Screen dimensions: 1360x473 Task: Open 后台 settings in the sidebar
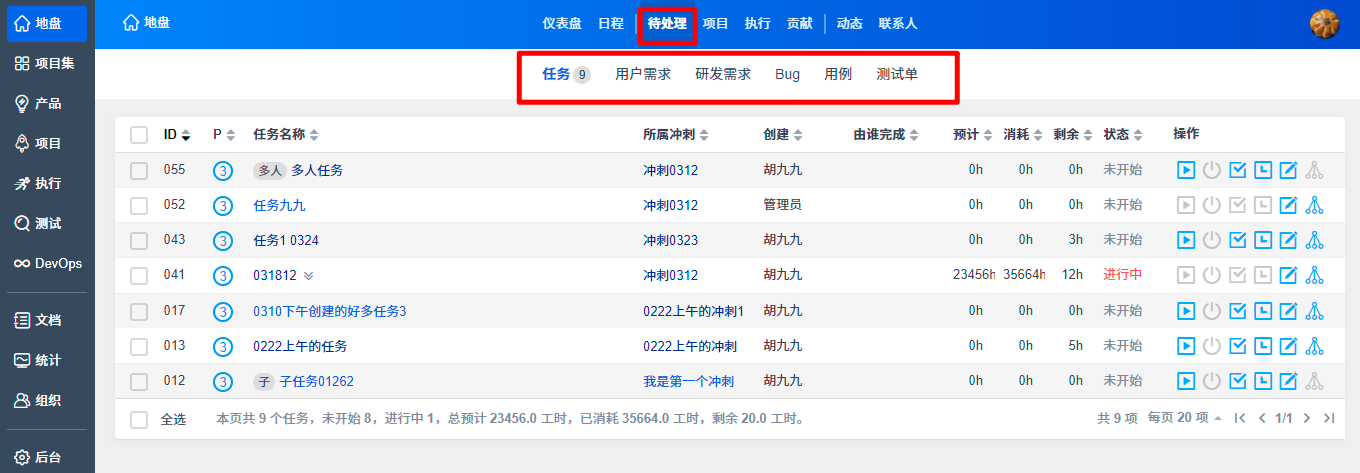[x=47, y=457]
